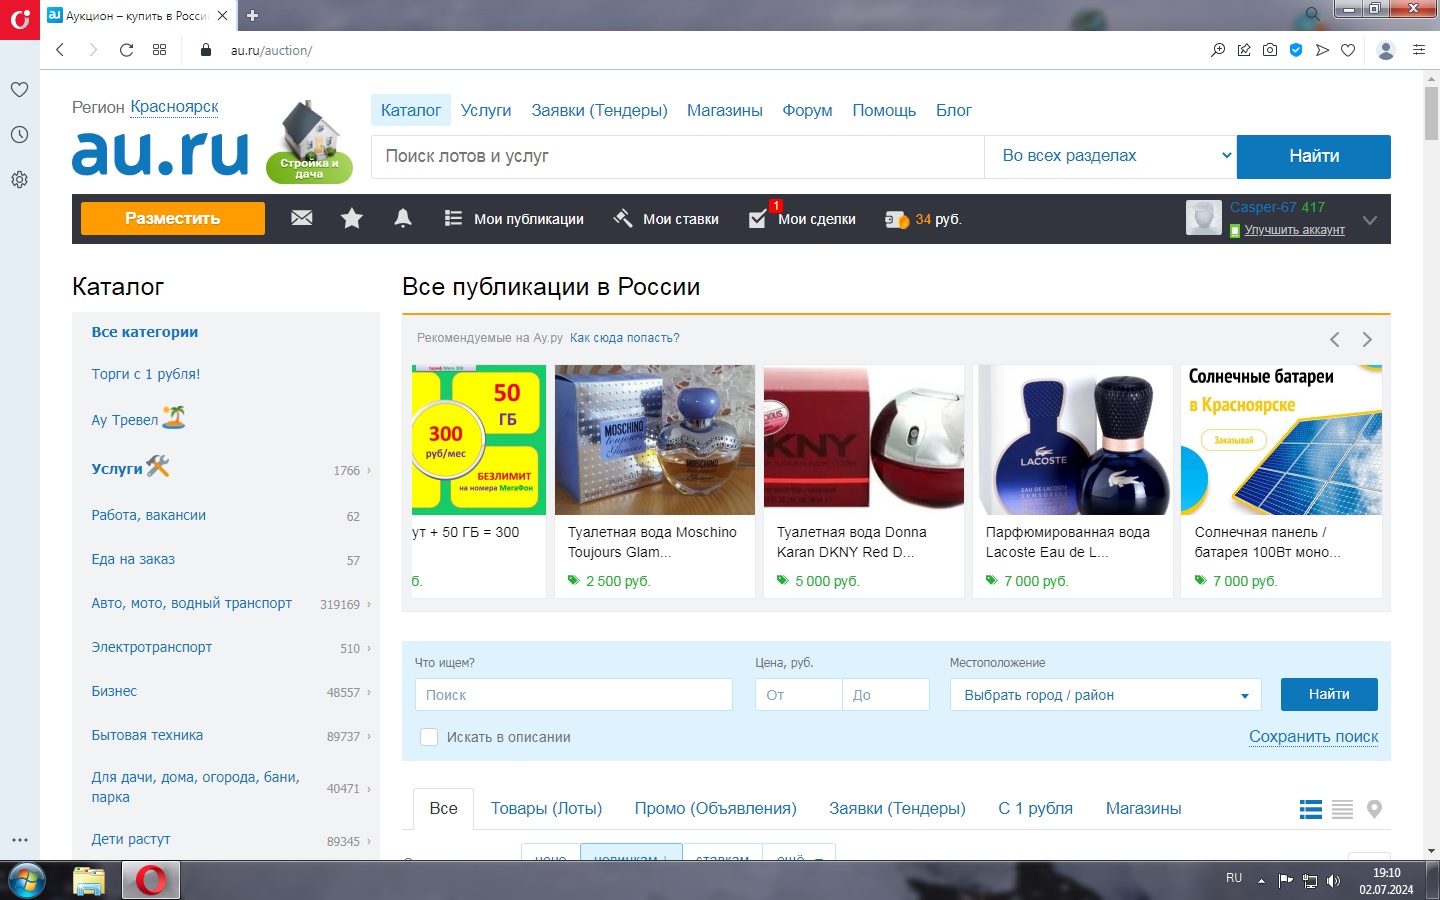Image resolution: width=1440 pixels, height=900 pixels.
Task: Open Windows Start button
Action: coord(26,880)
